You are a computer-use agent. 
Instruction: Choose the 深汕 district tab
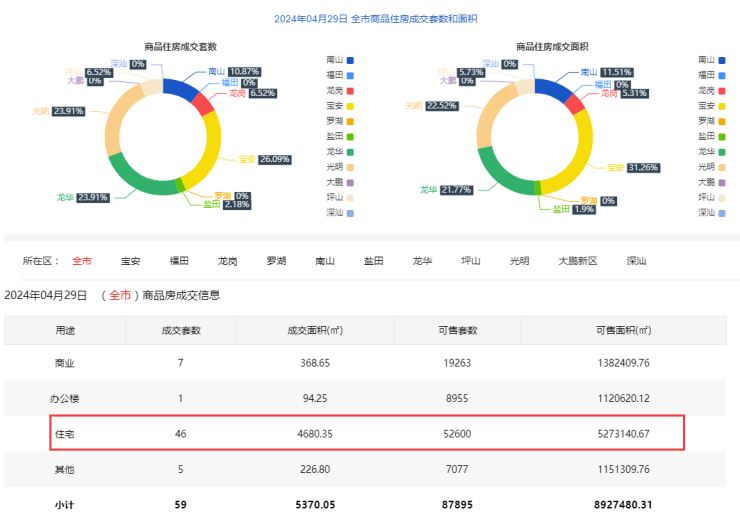point(637,261)
